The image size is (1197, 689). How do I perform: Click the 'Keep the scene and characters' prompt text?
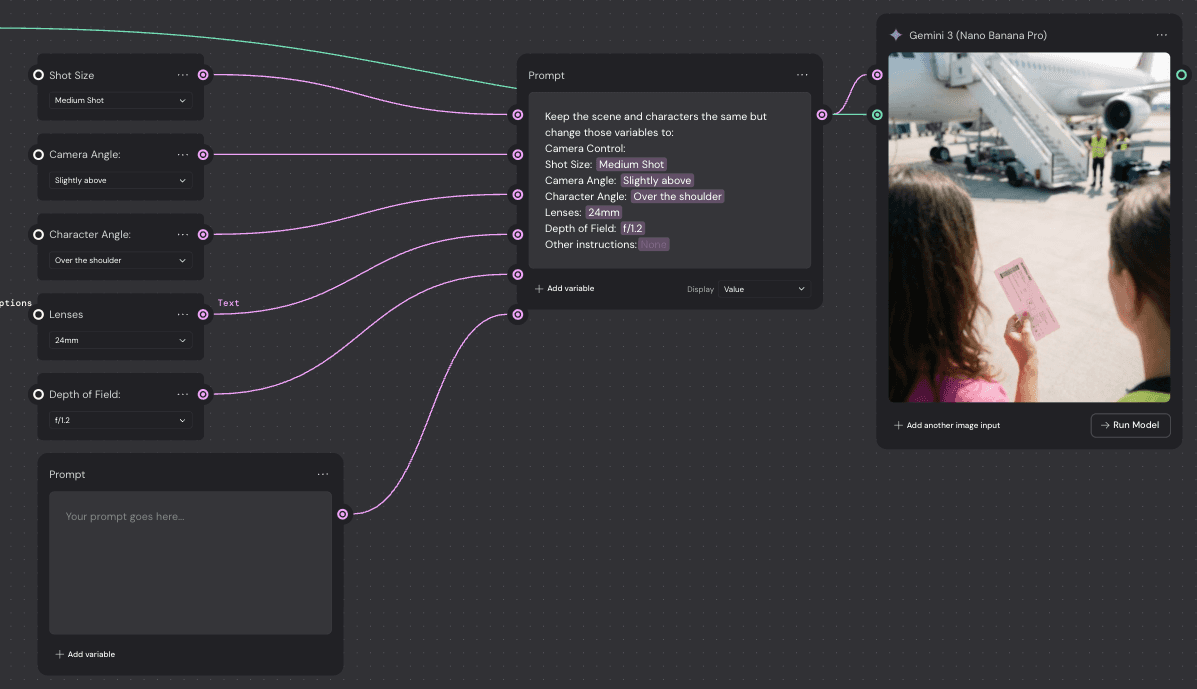(656, 124)
